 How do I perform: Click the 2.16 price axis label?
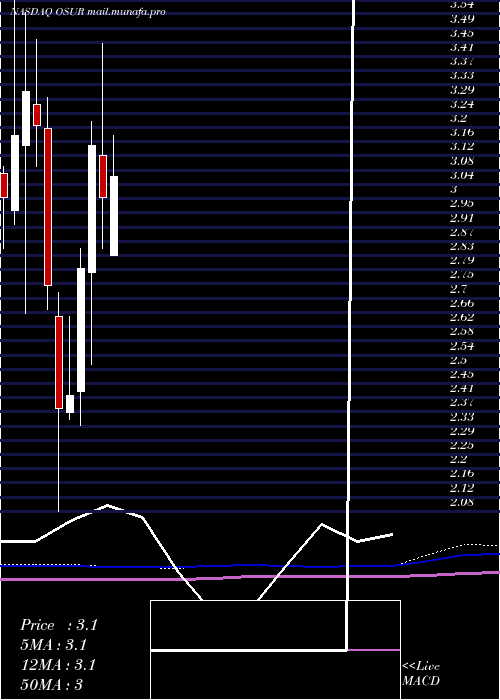pos(462,474)
